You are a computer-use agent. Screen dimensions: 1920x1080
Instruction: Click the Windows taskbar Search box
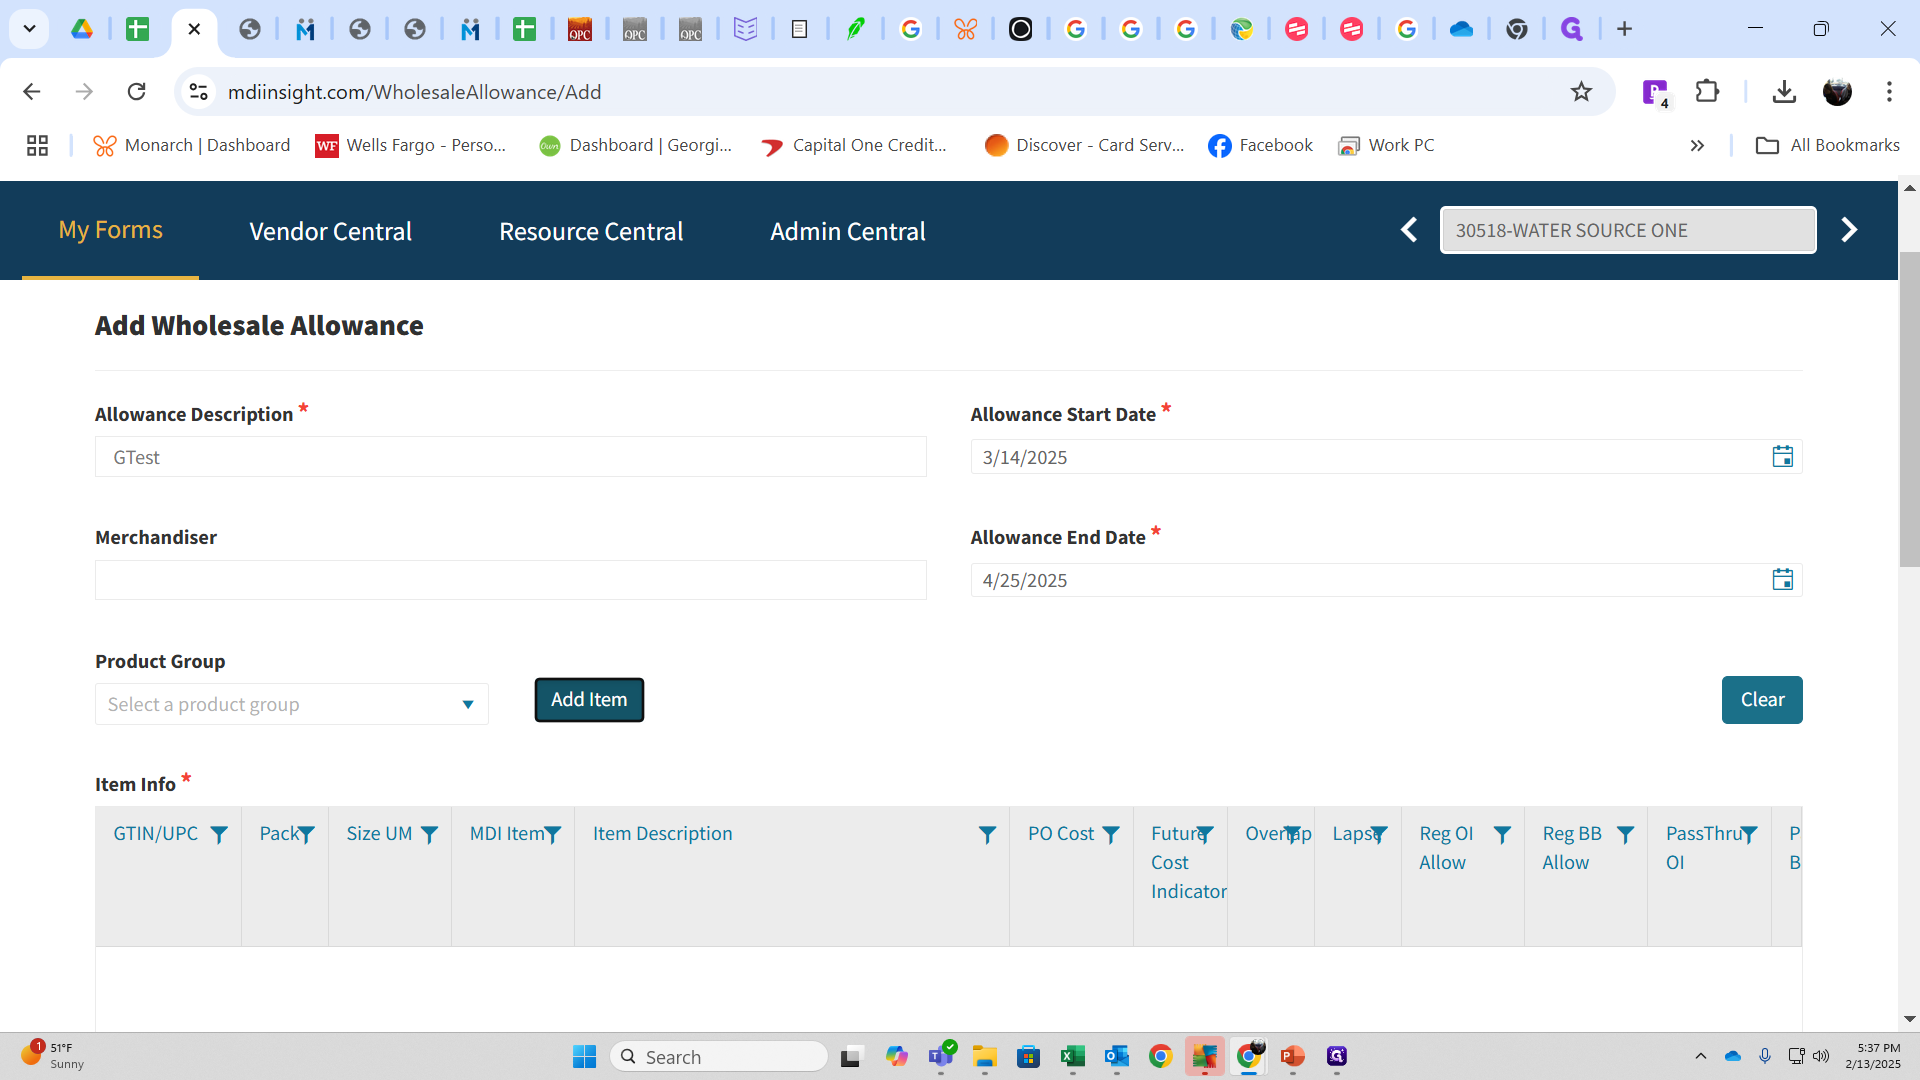pyautogui.click(x=719, y=1056)
